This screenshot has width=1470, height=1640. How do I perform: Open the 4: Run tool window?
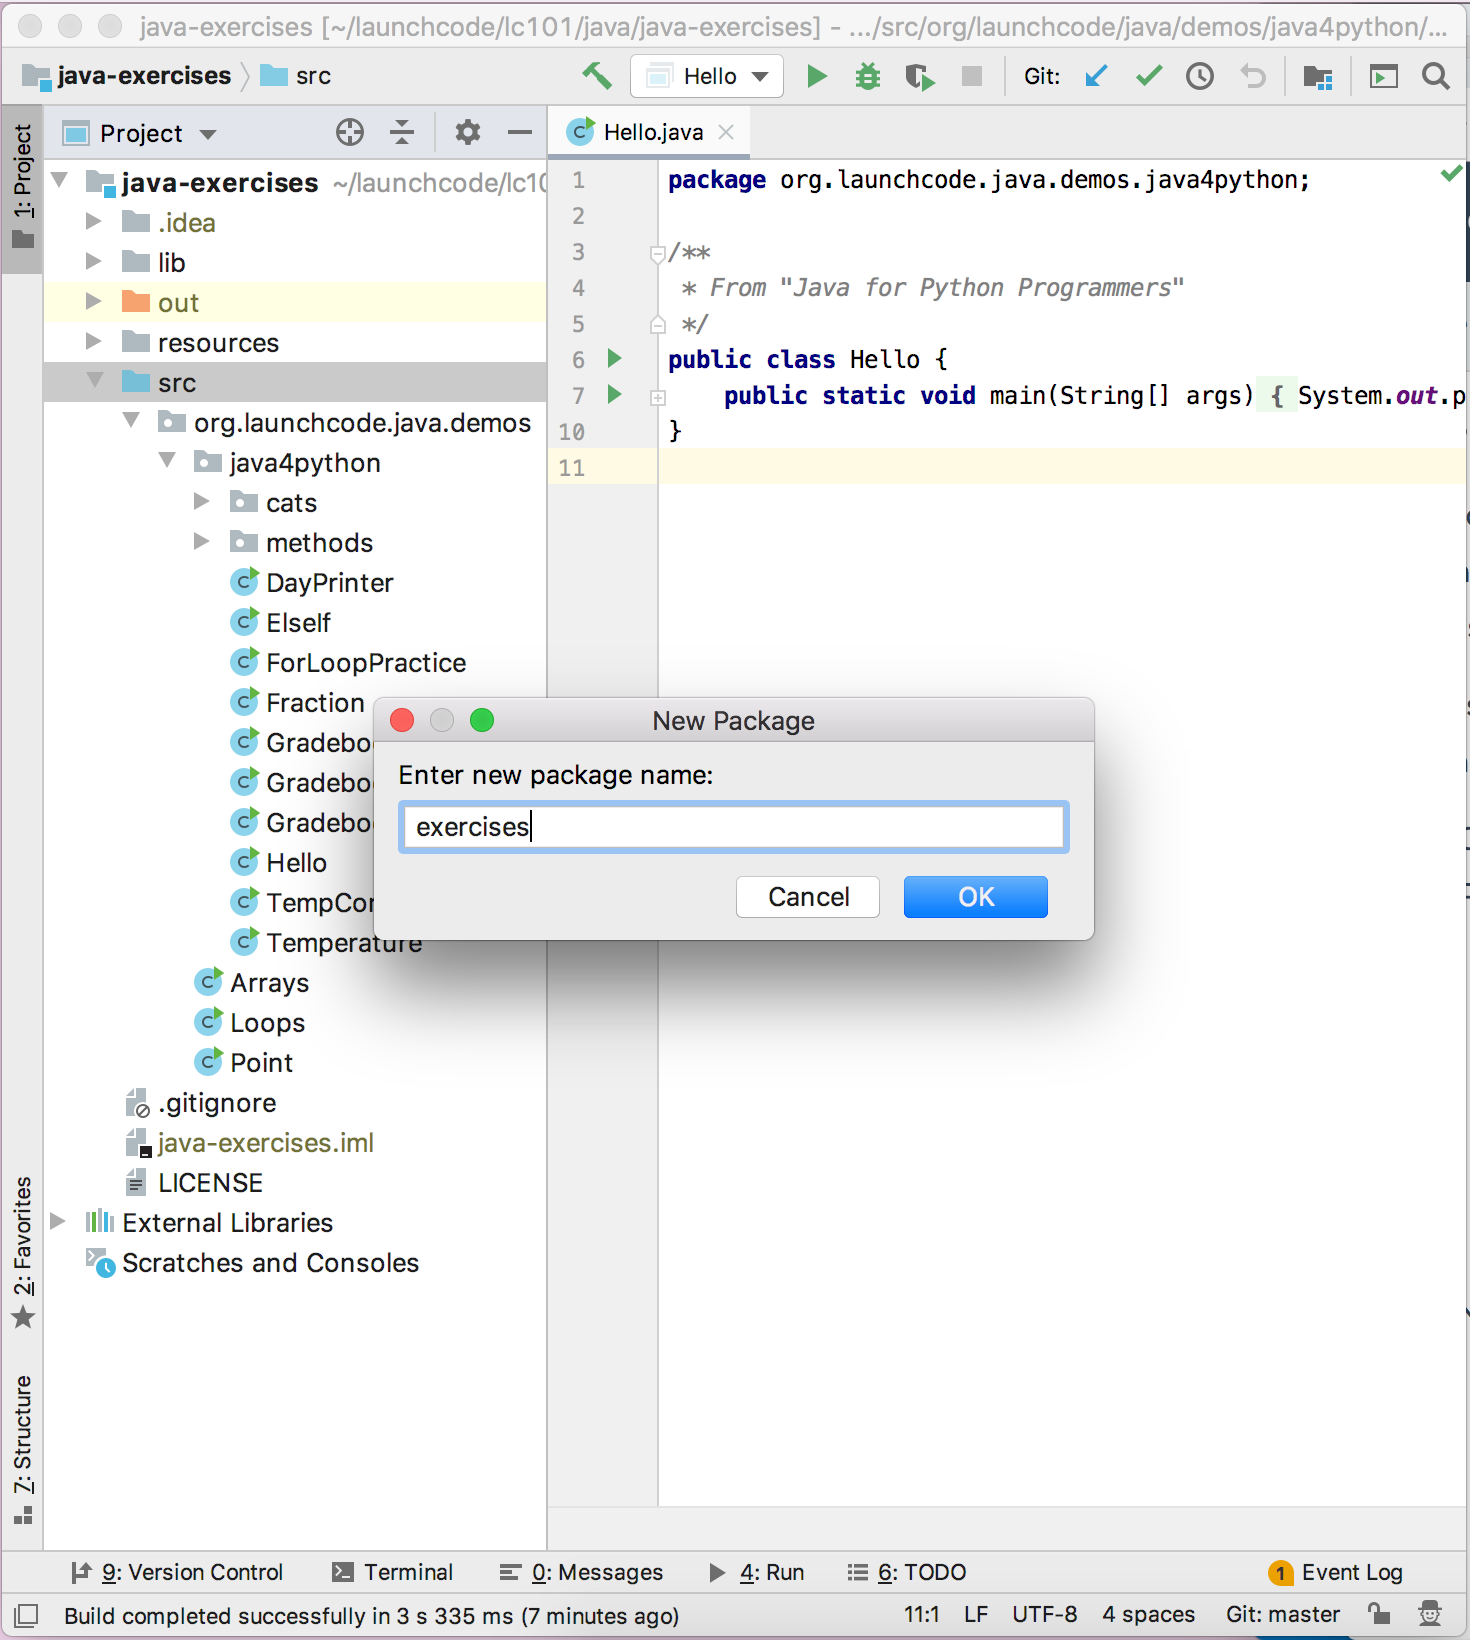(756, 1572)
